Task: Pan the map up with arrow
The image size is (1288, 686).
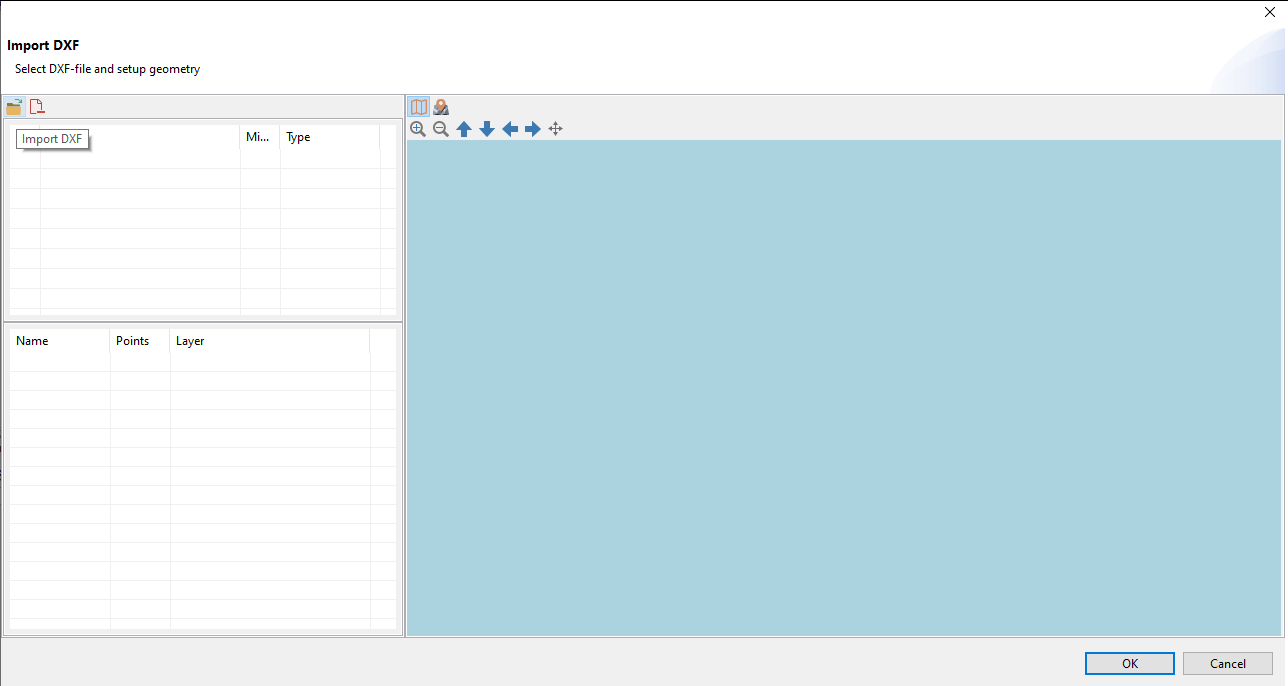Action: pyautogui.click(x=464, y=129)
